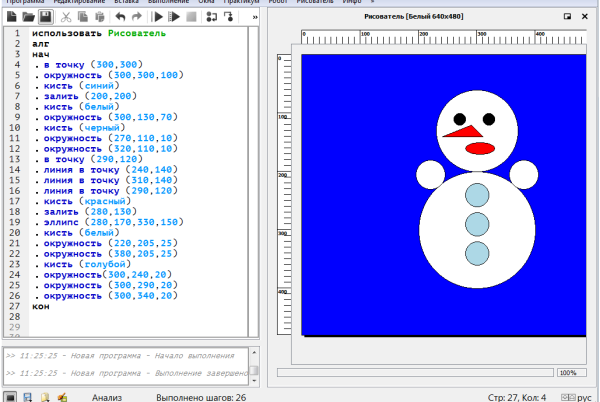Click the New program icon
Viewport: 600px width, 402px height.
tap(11, 17)
